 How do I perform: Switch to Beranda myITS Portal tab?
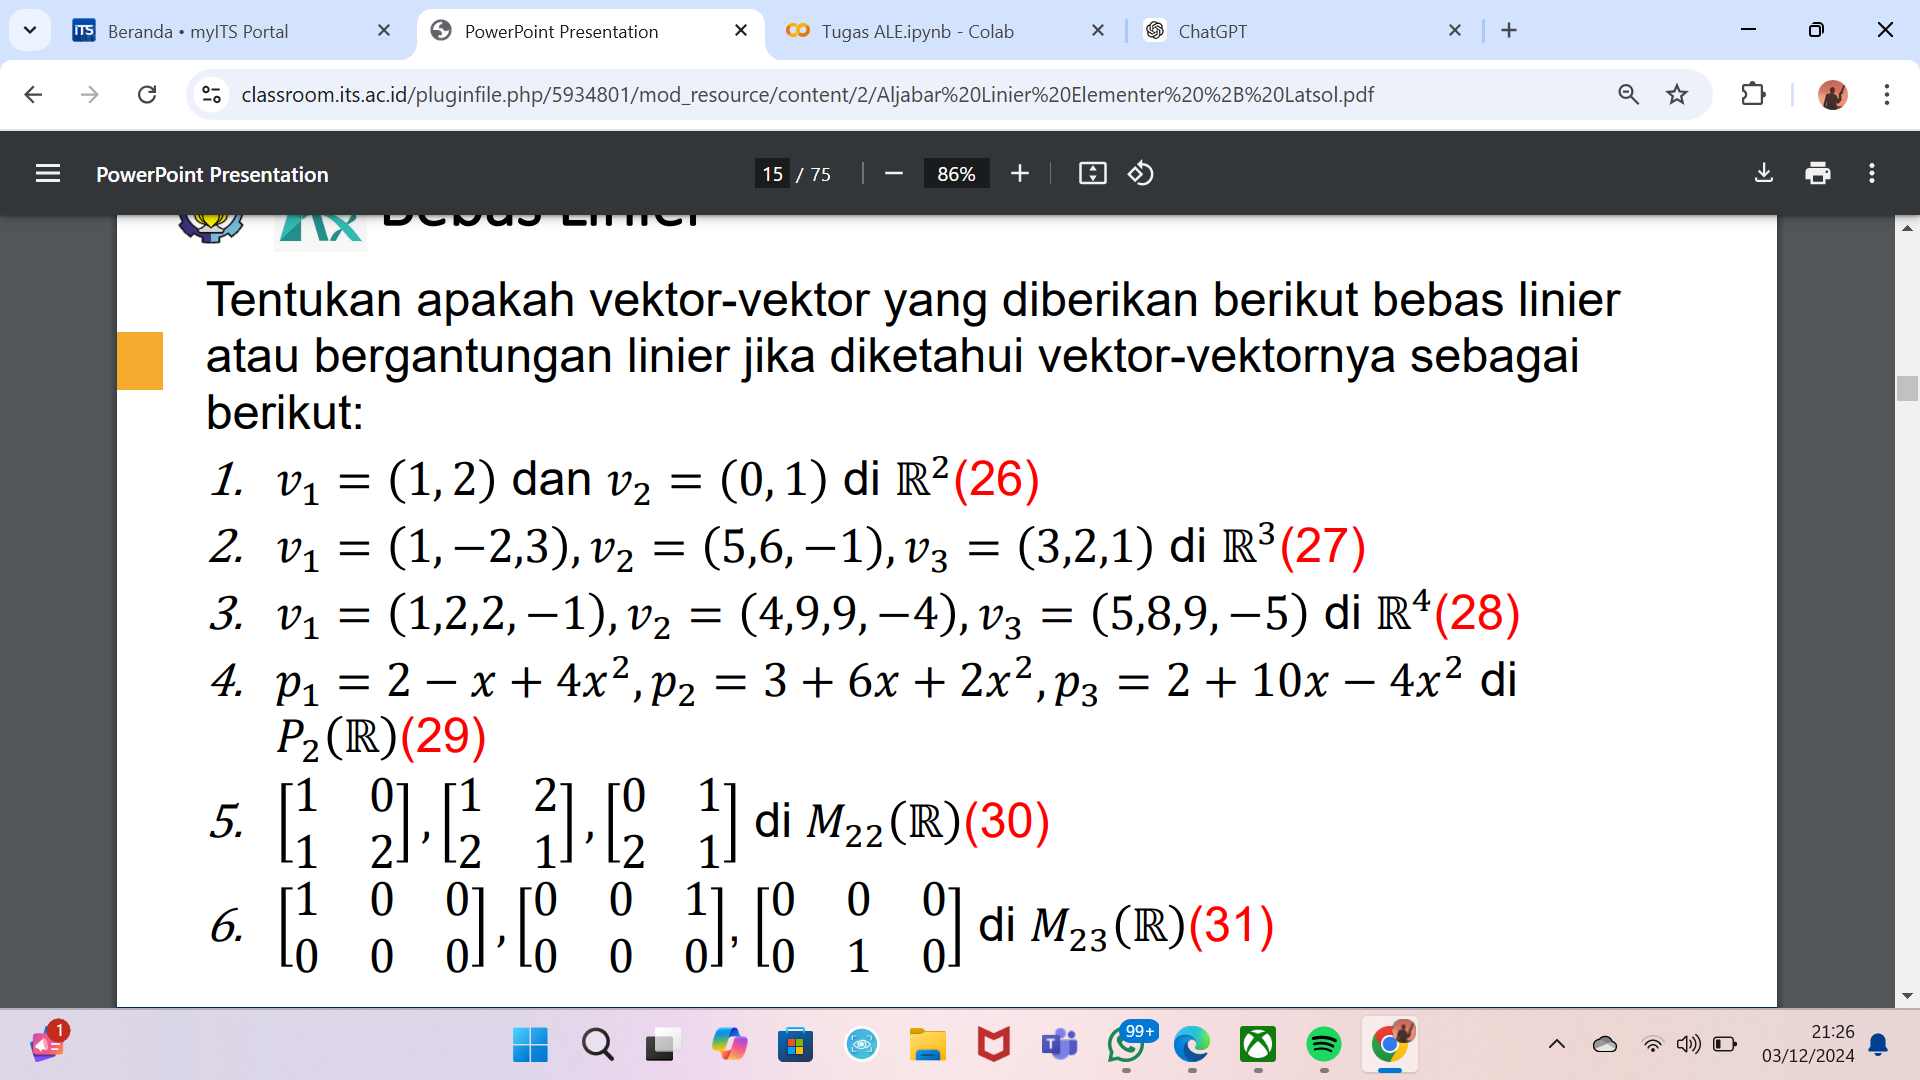pos(232,31)
